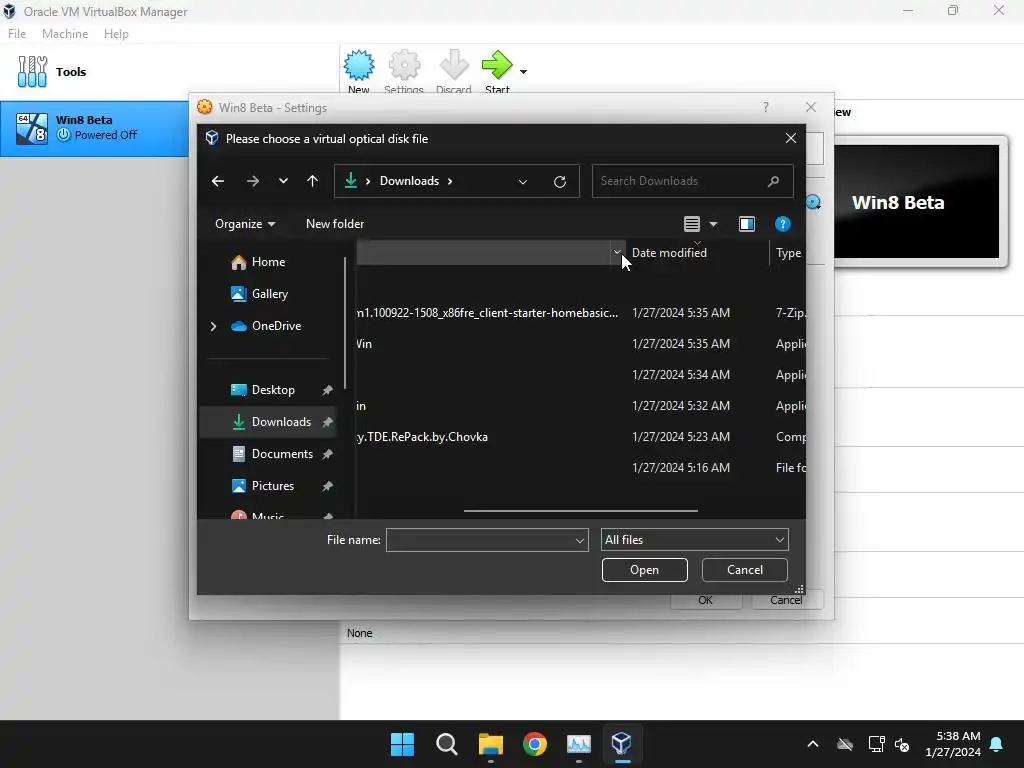The image size is (1024, 768).
Task: Open the Tools section in VirtualBox
Action: coord(52,72)
